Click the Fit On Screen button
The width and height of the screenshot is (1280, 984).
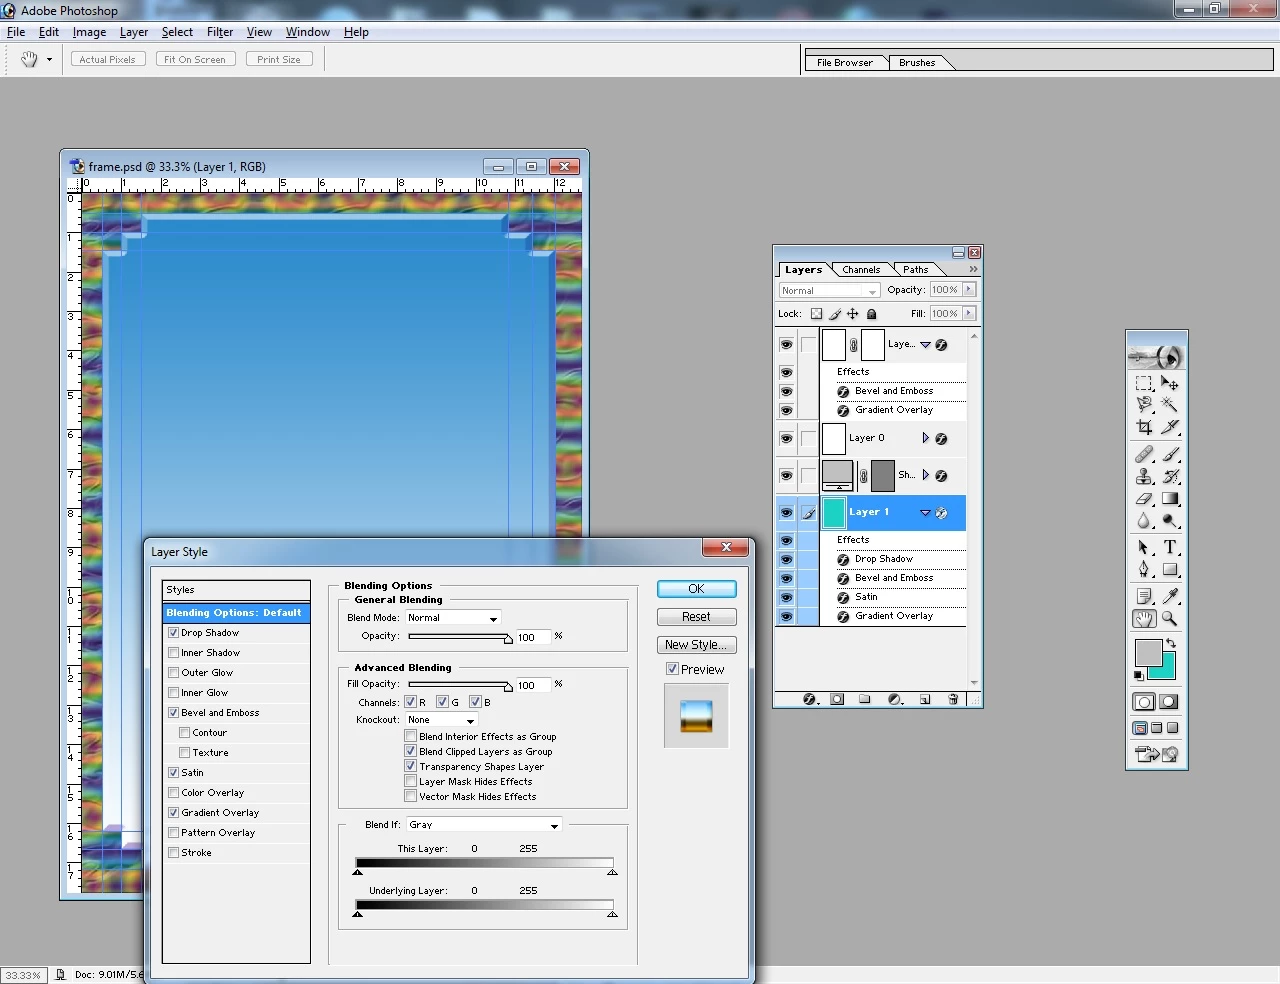(x=195, y=59)
